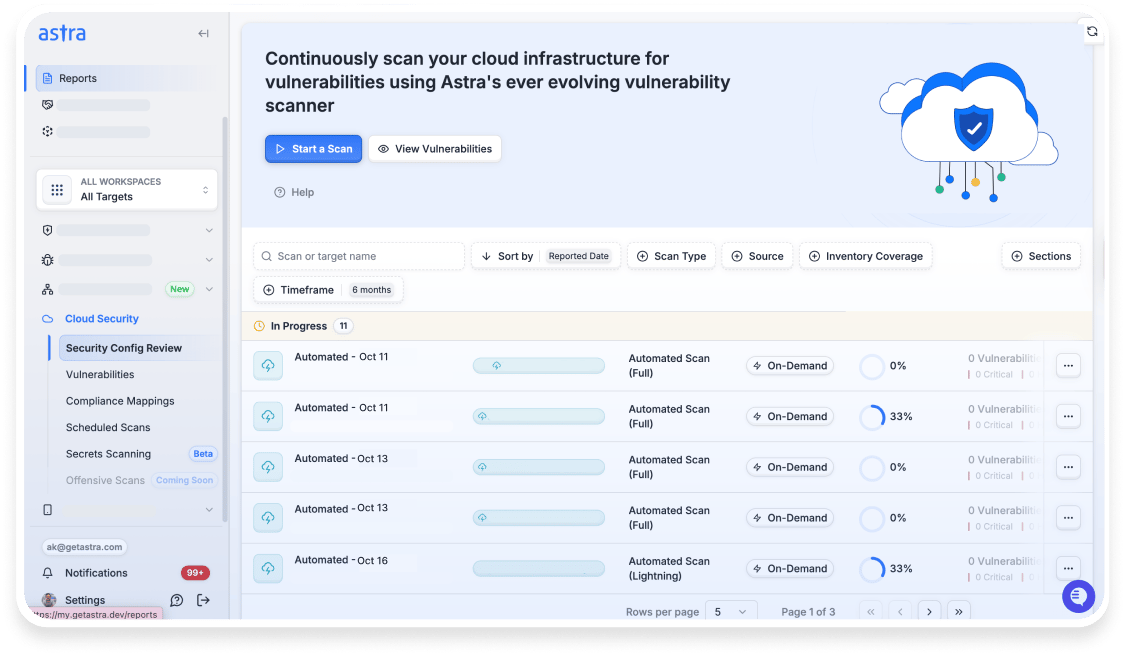Open more options for Oct 16 scan

(x=1069, y=568)
